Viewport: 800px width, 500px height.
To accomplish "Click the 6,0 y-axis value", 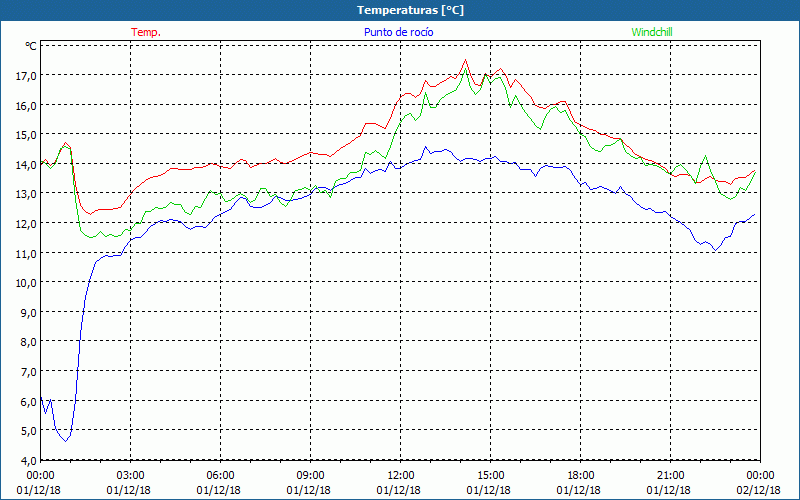I will 30,401.
